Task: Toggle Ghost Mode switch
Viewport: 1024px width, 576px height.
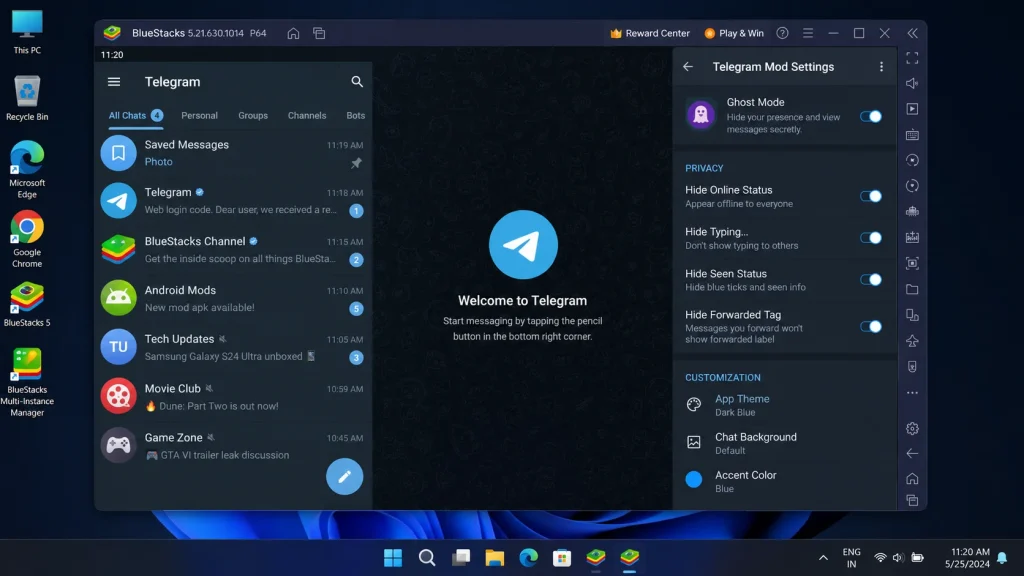Action: coord(871,116)
